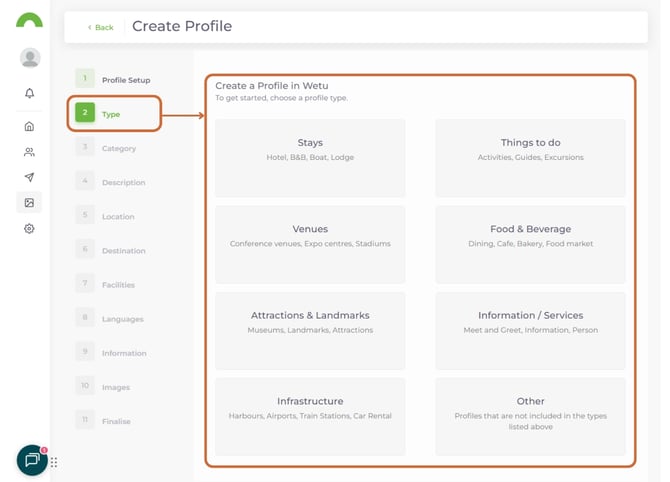Select the image gallery sidebar icon
This screenshot has width=670, height=482.
point(30,203)
